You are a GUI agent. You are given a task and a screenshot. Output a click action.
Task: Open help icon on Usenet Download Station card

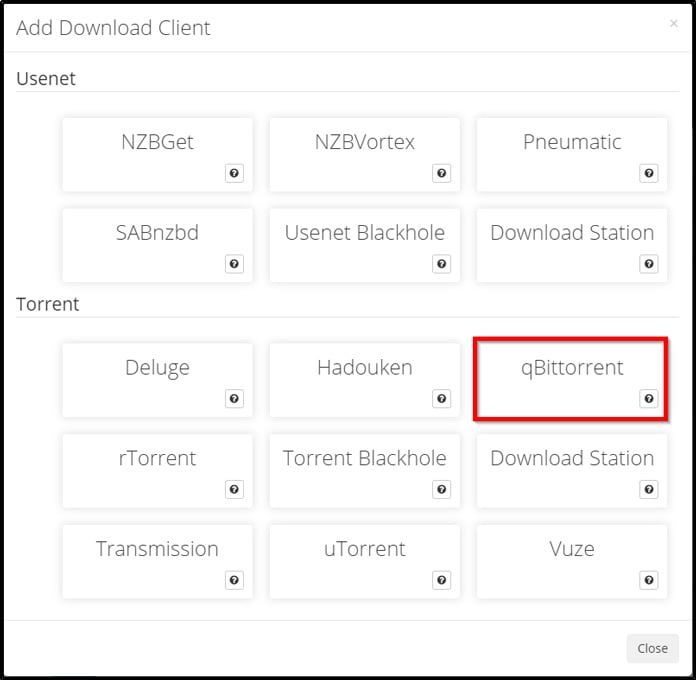point(649,264)
